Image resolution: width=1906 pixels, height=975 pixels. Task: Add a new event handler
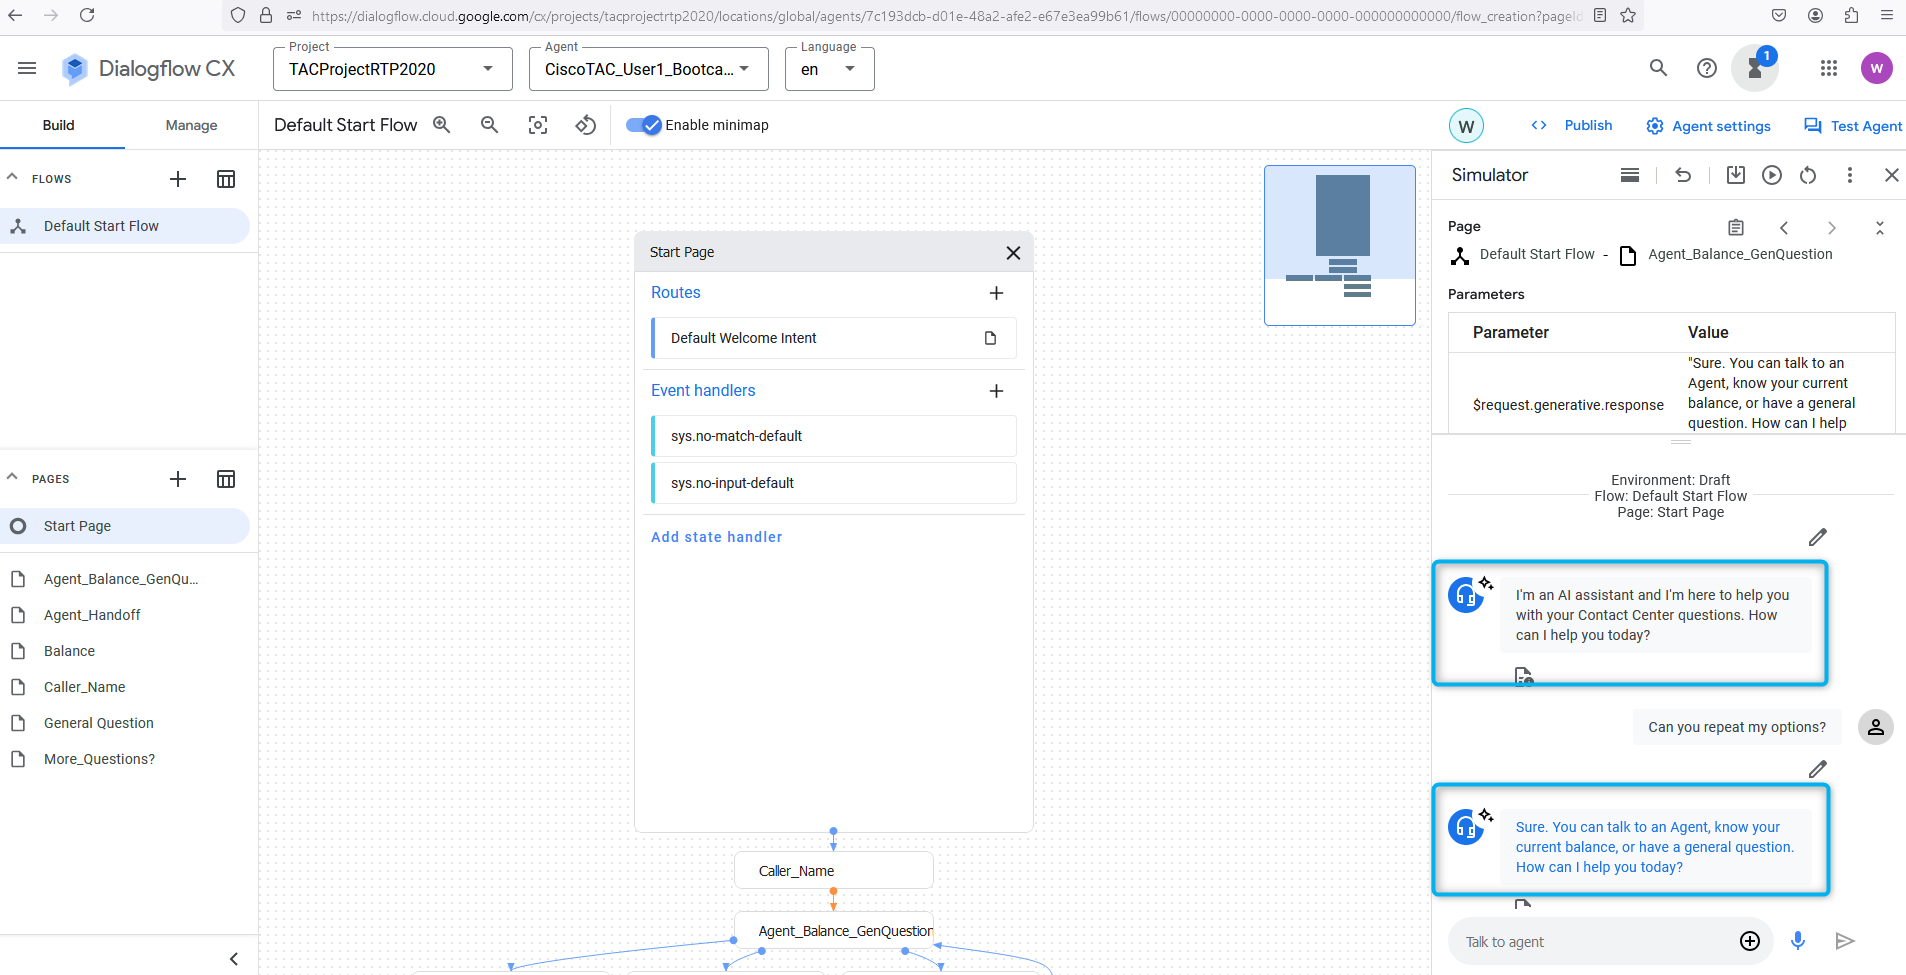click(996, 391)
